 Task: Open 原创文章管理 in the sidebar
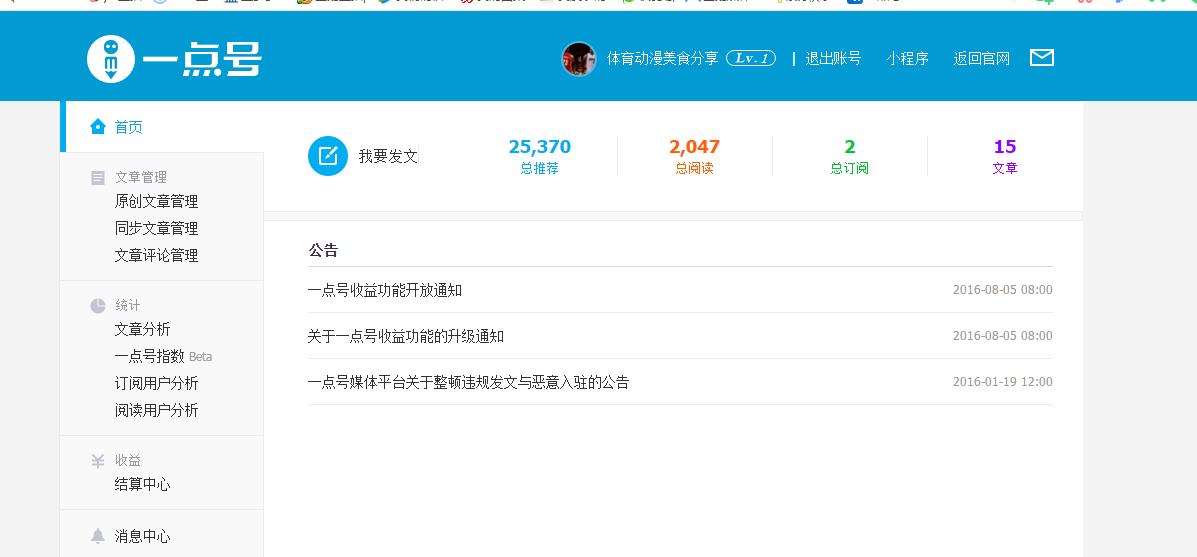click(x=156, y=201)
